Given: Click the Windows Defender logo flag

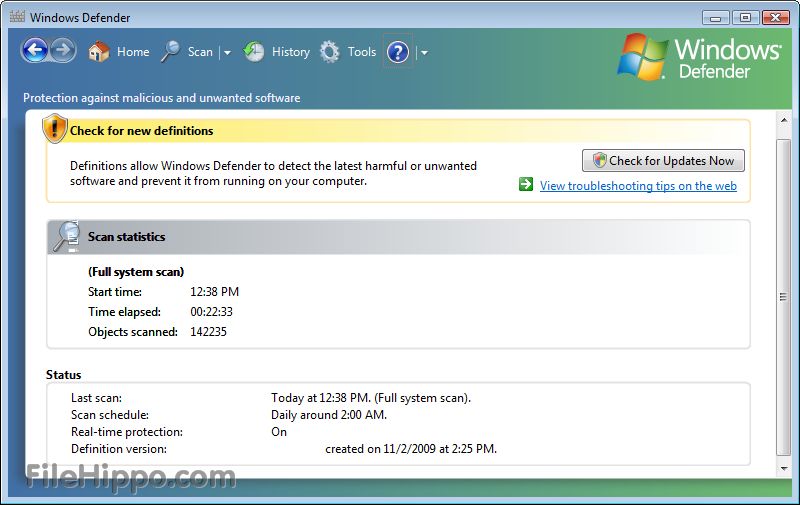Looking at the screenshot, I should pos(642,57).
